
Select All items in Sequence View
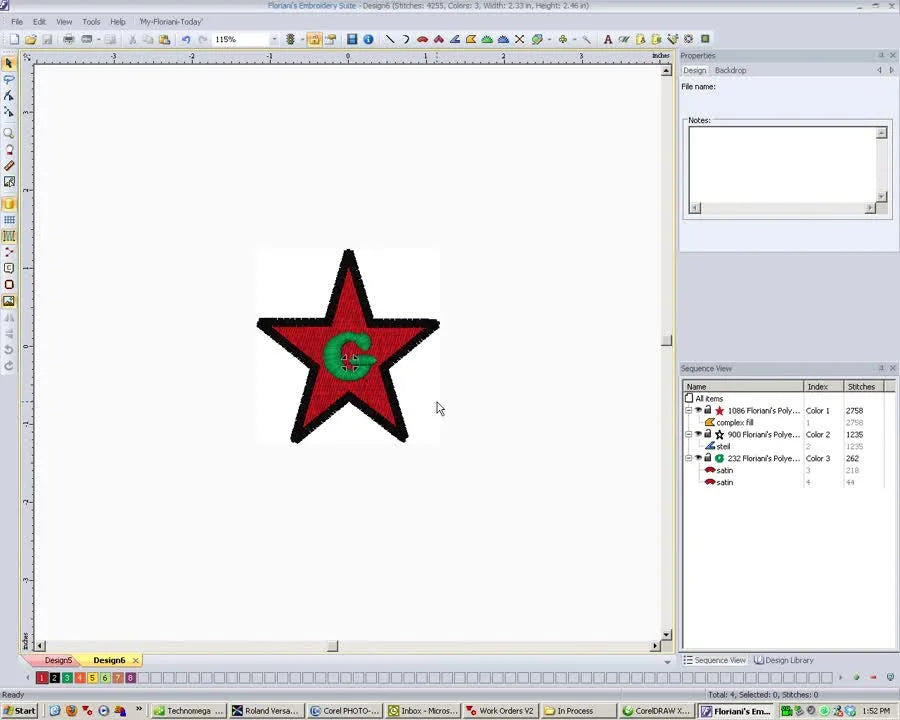point(709,398)
